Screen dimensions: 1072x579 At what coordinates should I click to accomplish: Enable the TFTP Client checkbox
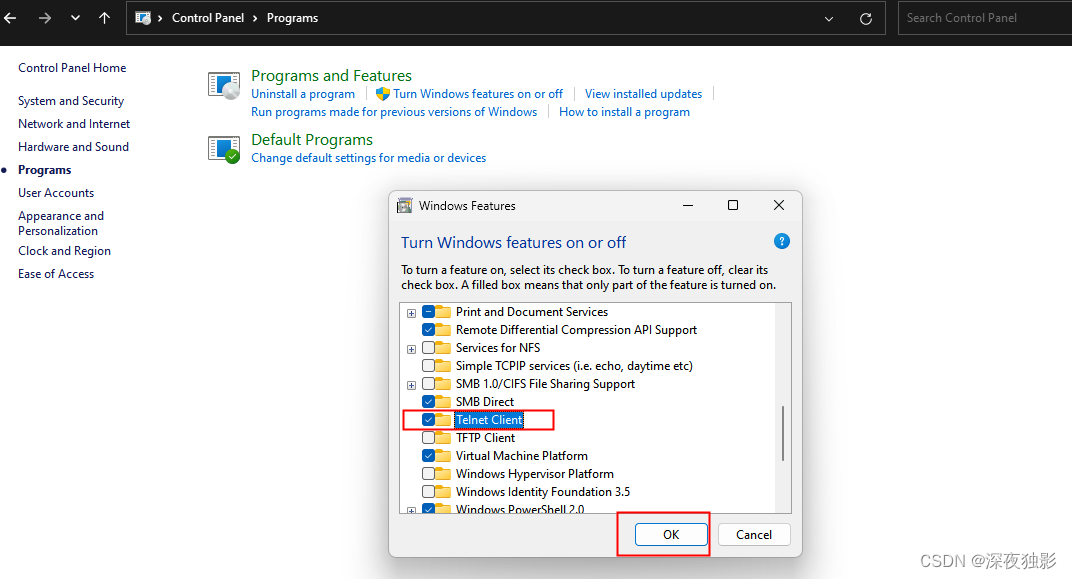coord(429,437)
